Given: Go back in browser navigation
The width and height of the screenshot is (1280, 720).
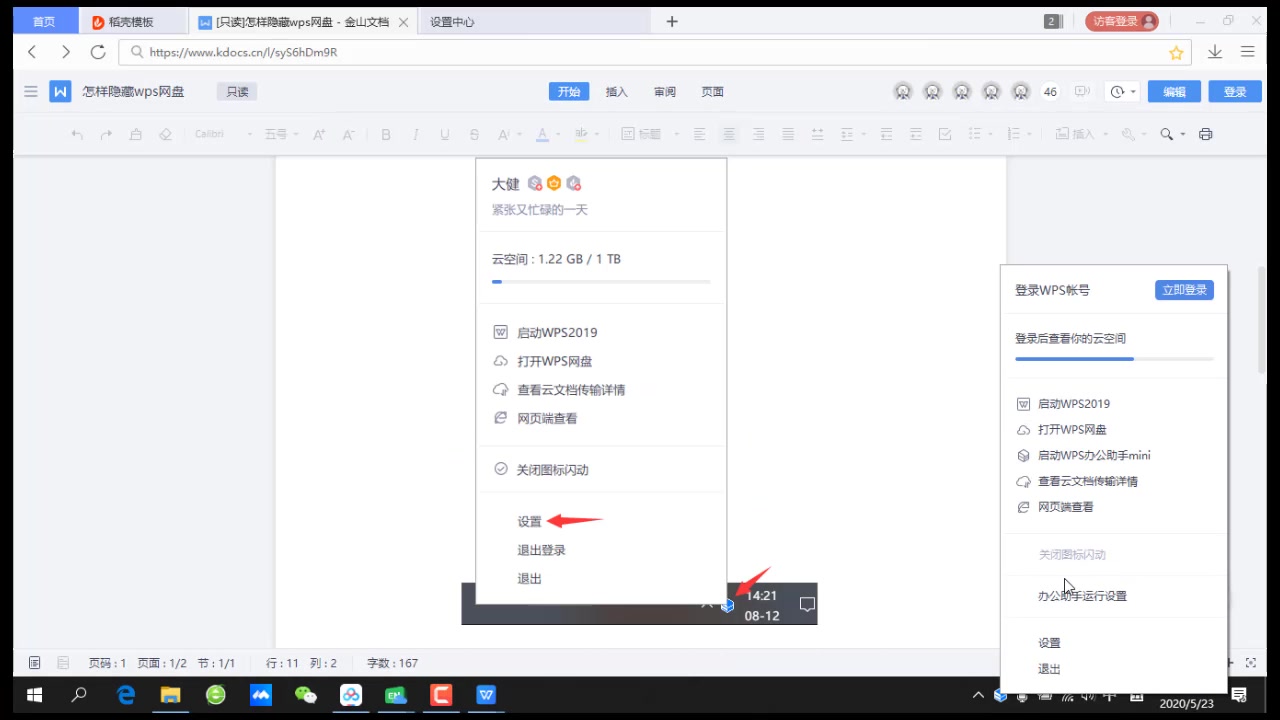Looking at the screenshot, I should (x=33, y=52).
